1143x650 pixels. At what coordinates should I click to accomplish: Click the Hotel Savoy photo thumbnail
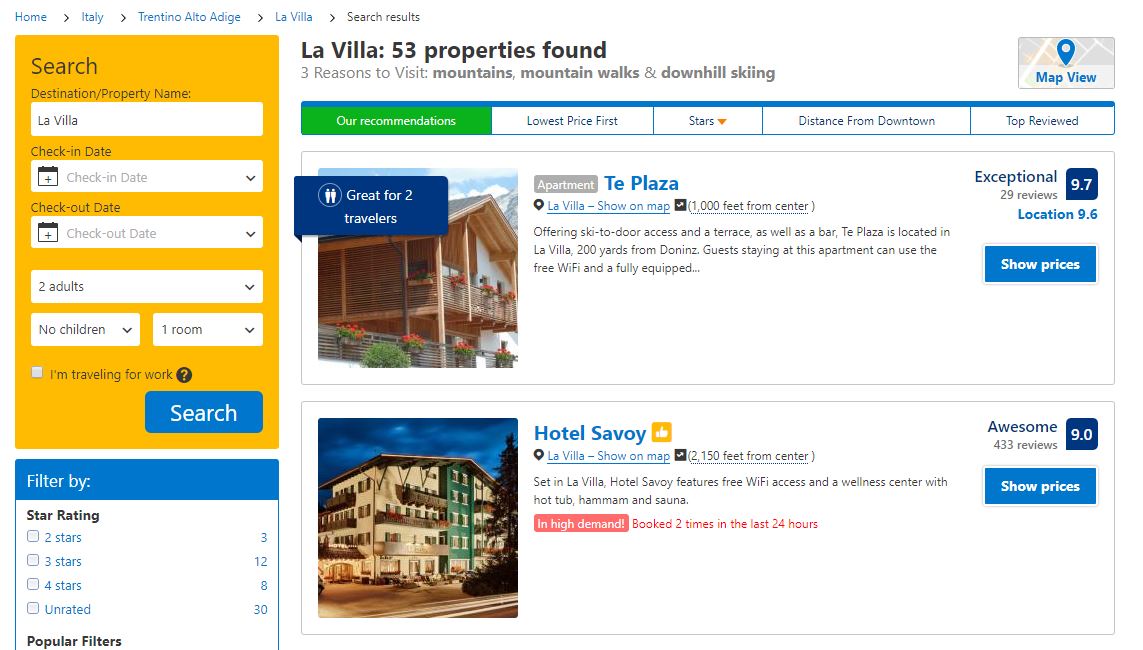pyautogui.click(x=418, y=517)
